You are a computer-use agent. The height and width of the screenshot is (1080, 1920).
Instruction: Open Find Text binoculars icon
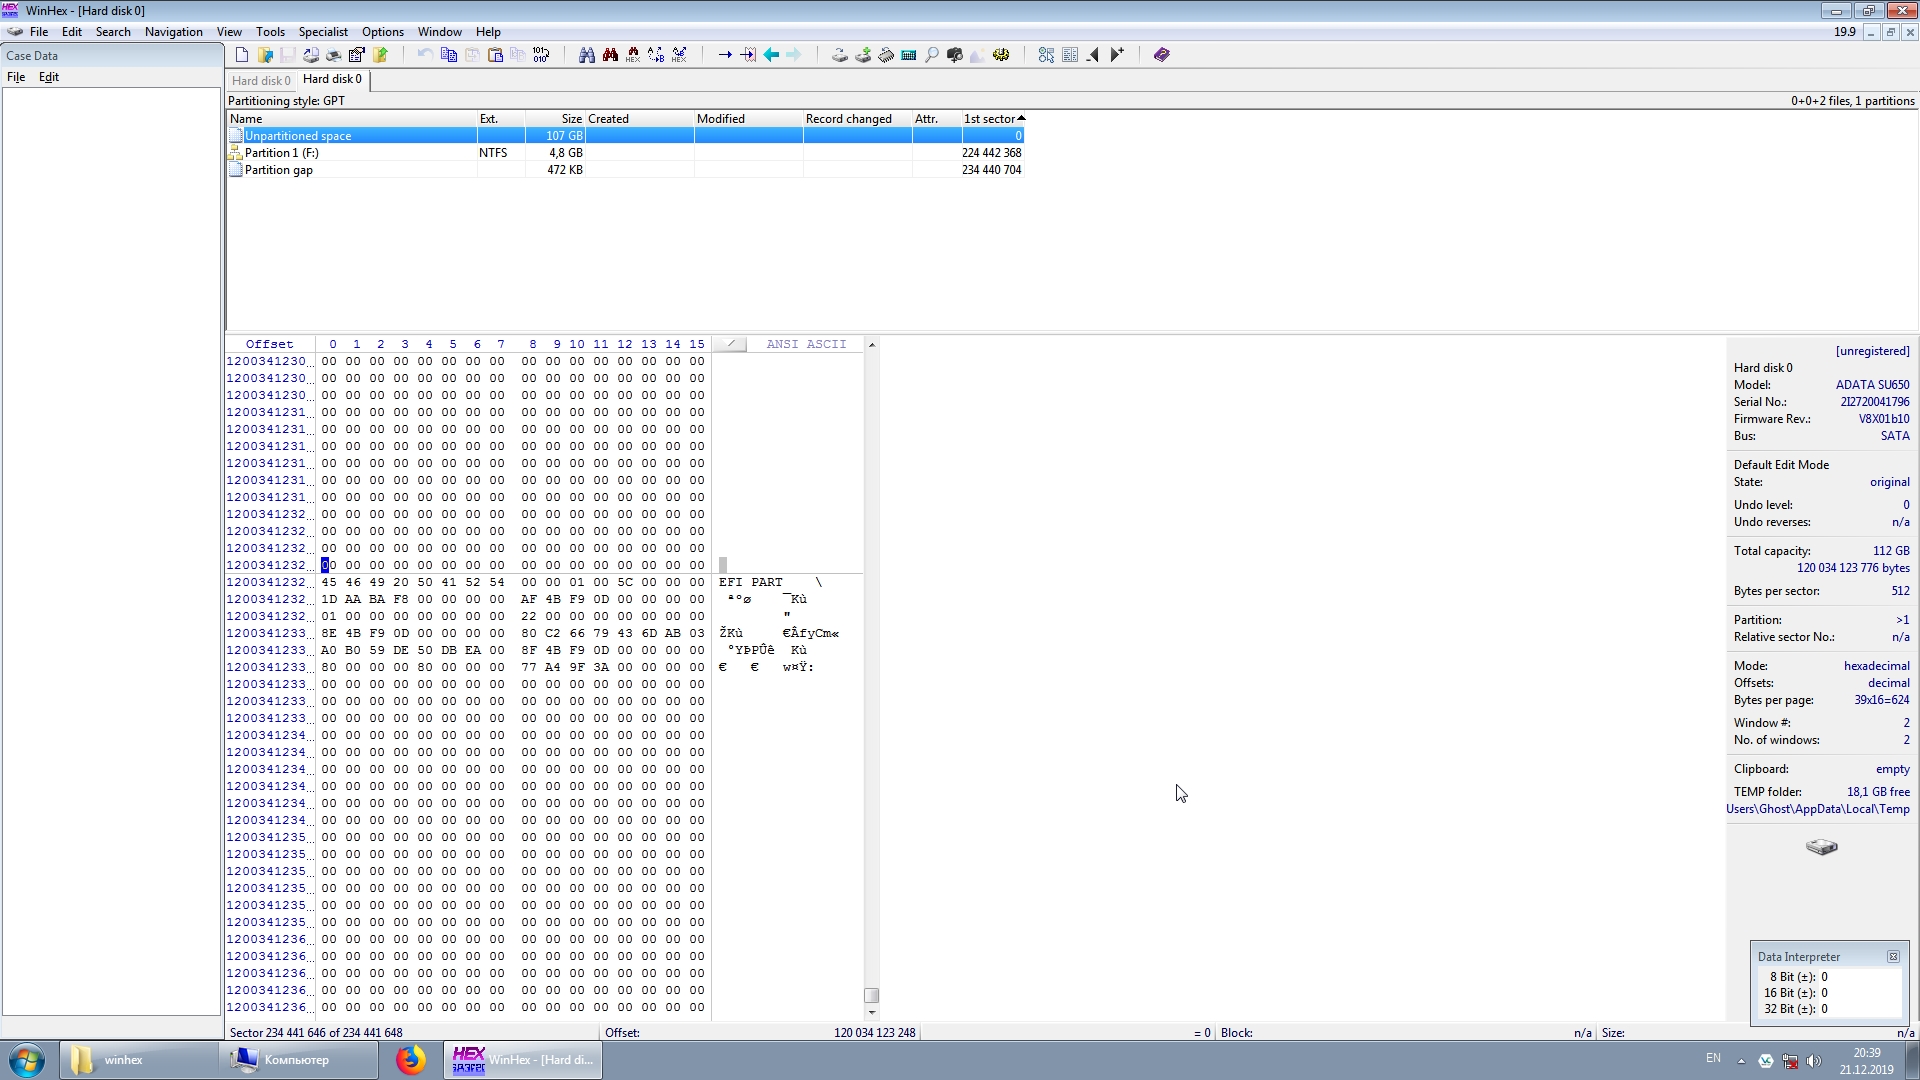coord(587,55)
